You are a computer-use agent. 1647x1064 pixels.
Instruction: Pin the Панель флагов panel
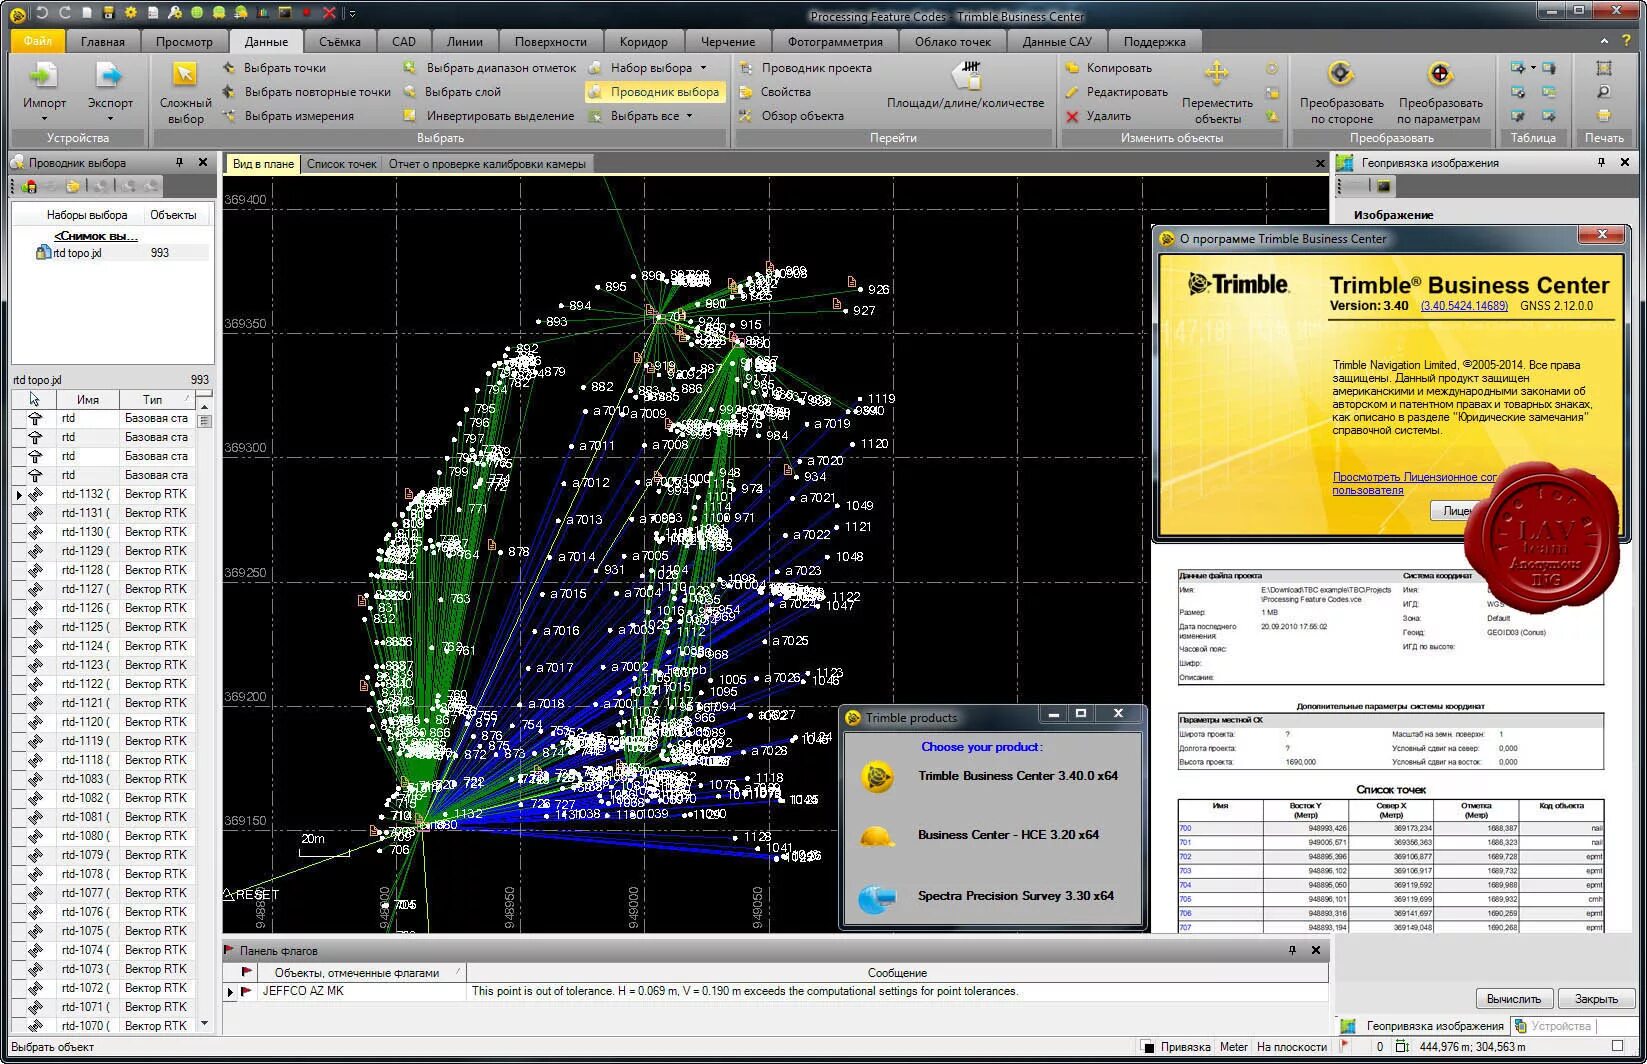pos(1292,950)
